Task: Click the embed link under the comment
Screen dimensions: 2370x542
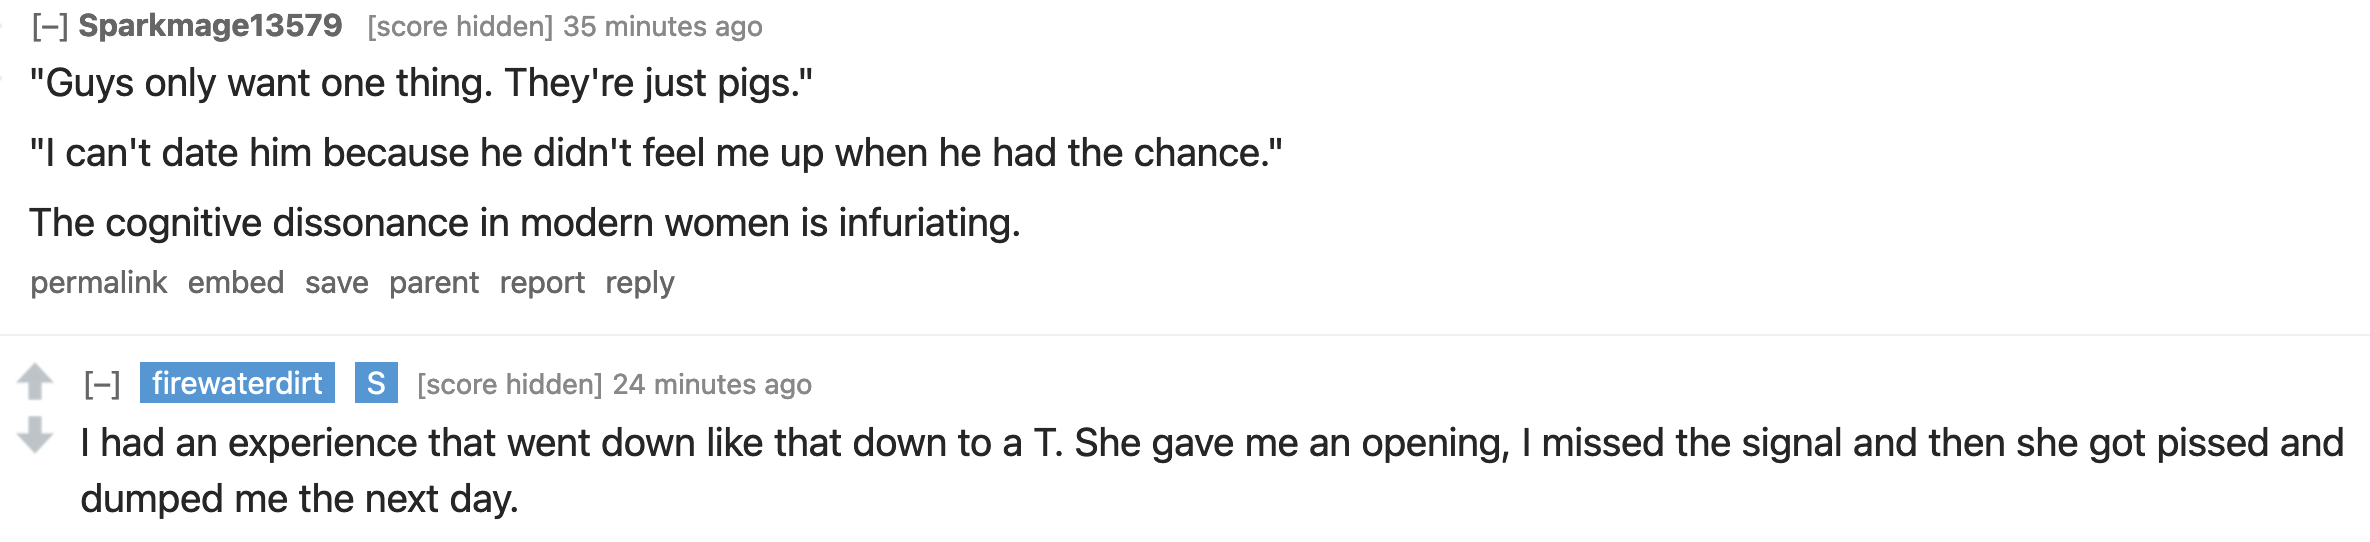Action: click(236, 283)
